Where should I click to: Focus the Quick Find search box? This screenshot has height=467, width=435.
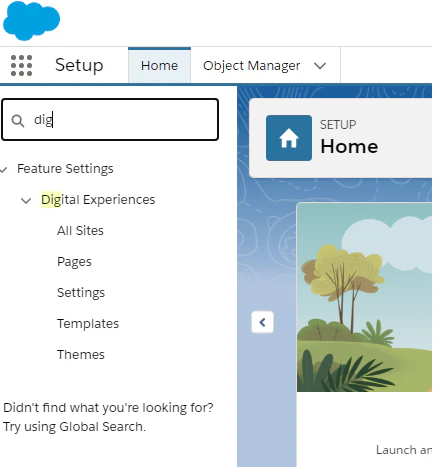(110, 120)
